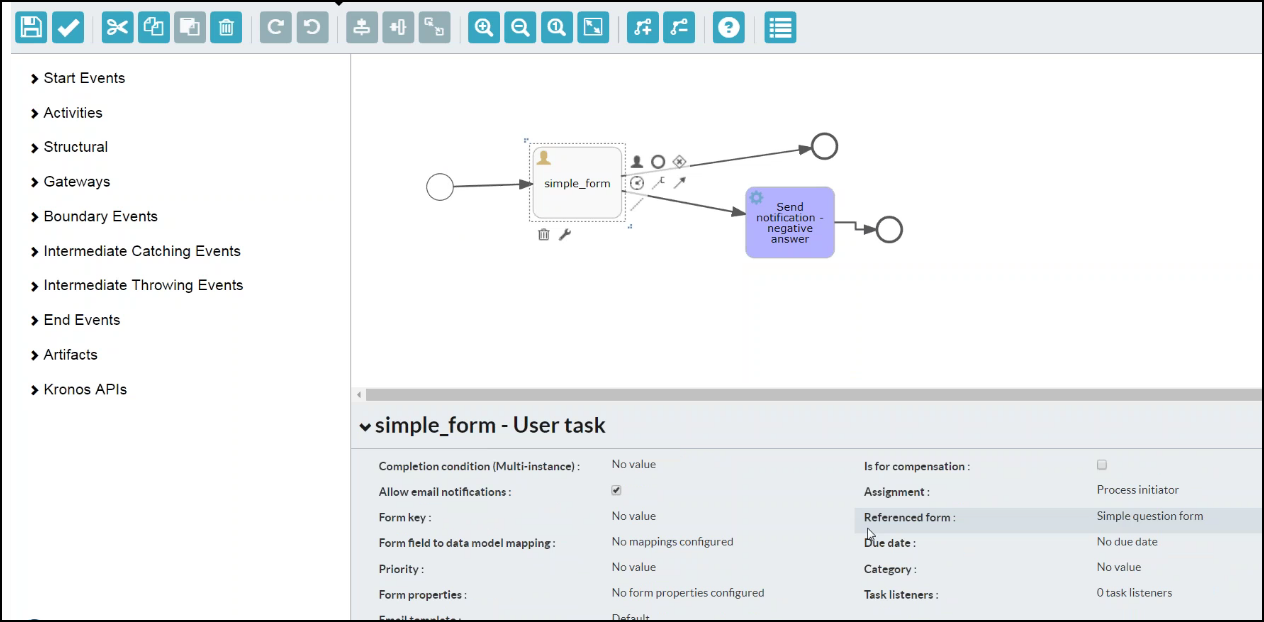Viewport: 1264px width, 622px height.
Task: Expand Intermediate Catching Events group
Action: tap(136, 251)
